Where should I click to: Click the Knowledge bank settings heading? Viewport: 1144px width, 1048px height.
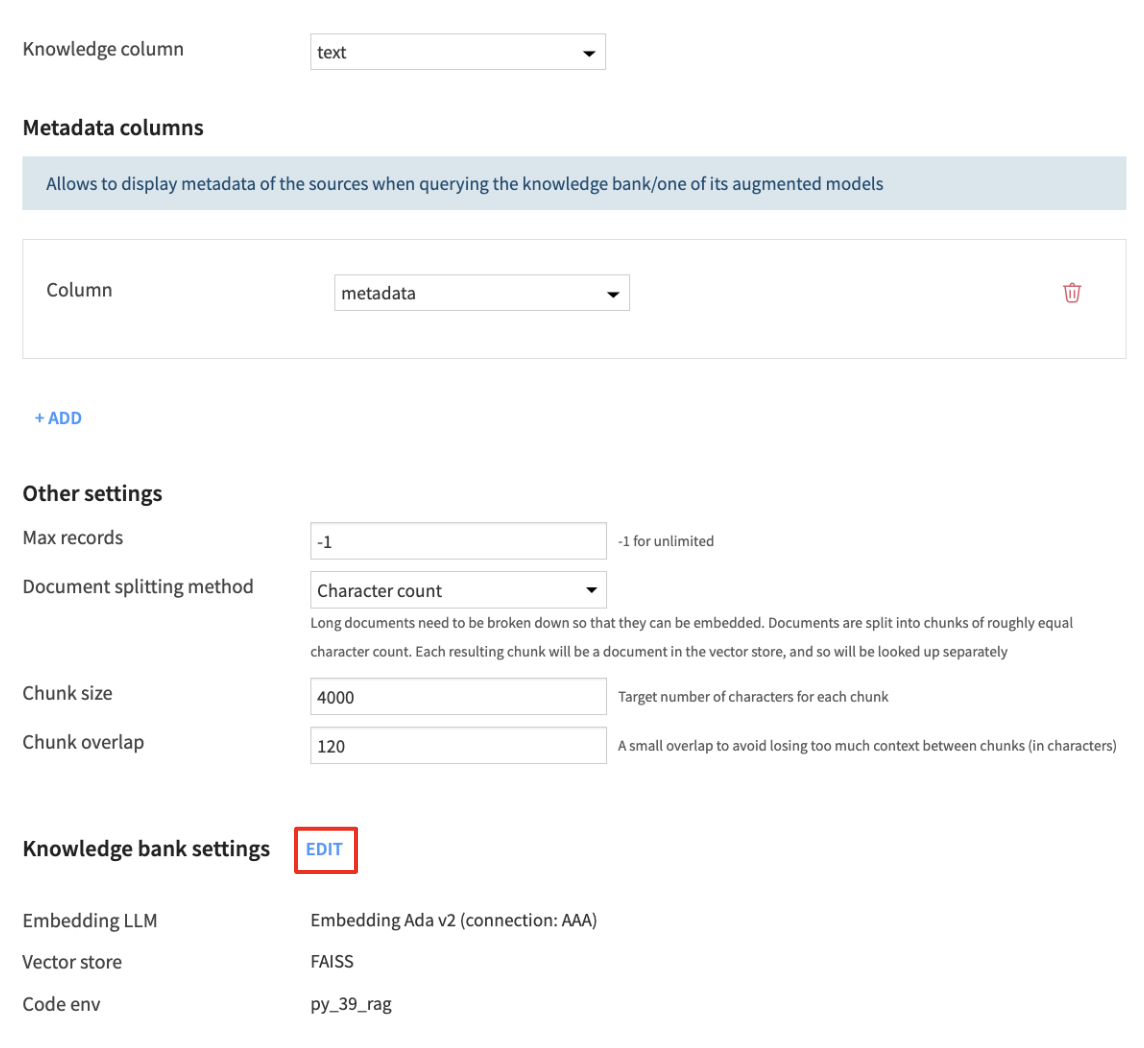(x=146, y=849)
